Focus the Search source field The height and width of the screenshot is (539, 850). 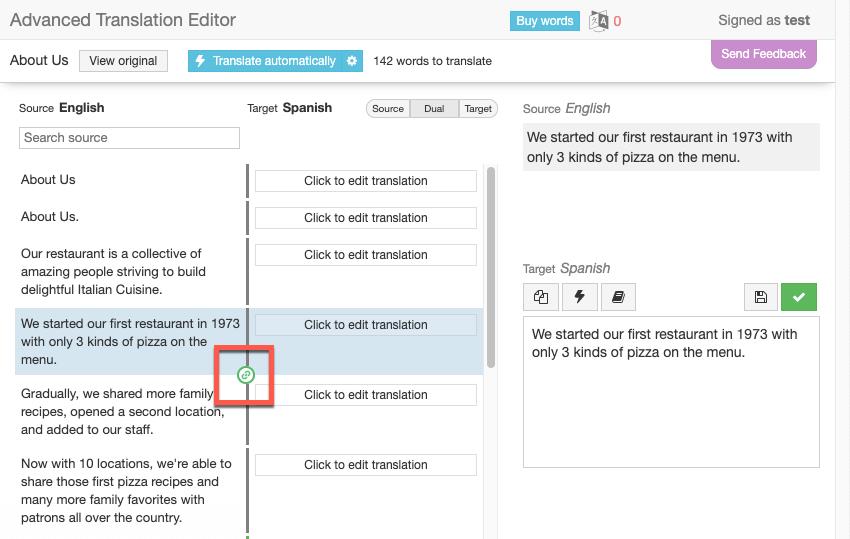tap(129, 138)
